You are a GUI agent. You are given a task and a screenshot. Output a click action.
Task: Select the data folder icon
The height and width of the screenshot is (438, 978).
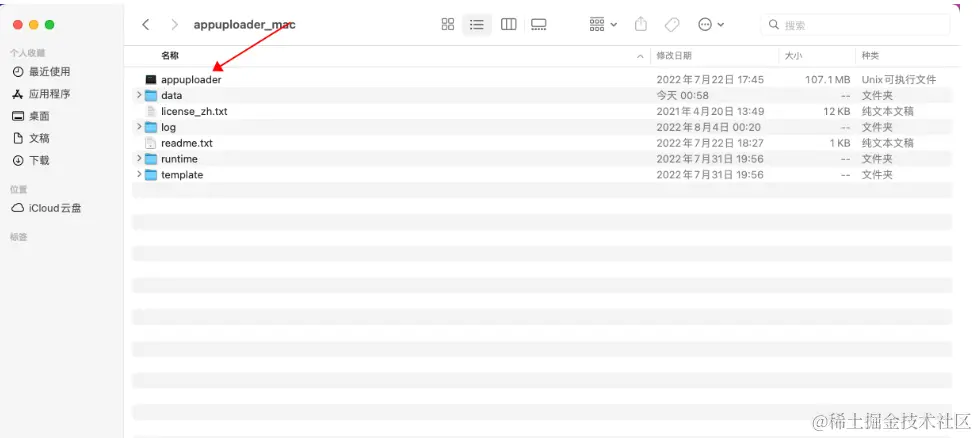coord(150,95)
